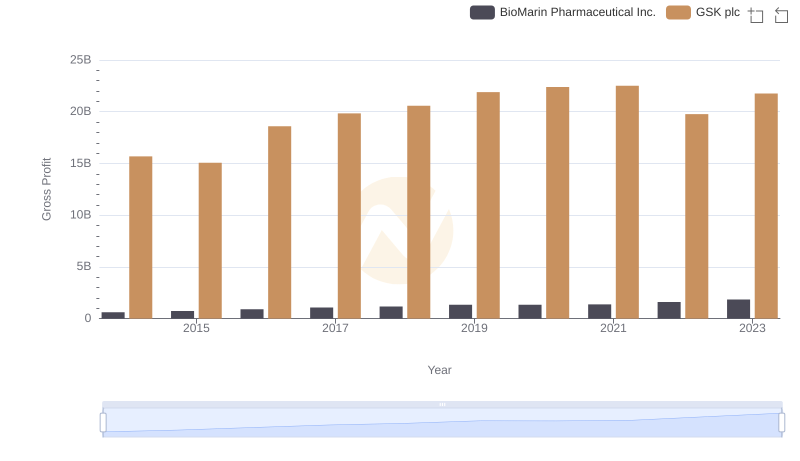Click the 20B y-axis label
The image size is (800, 461).
[x=81, y=111]
